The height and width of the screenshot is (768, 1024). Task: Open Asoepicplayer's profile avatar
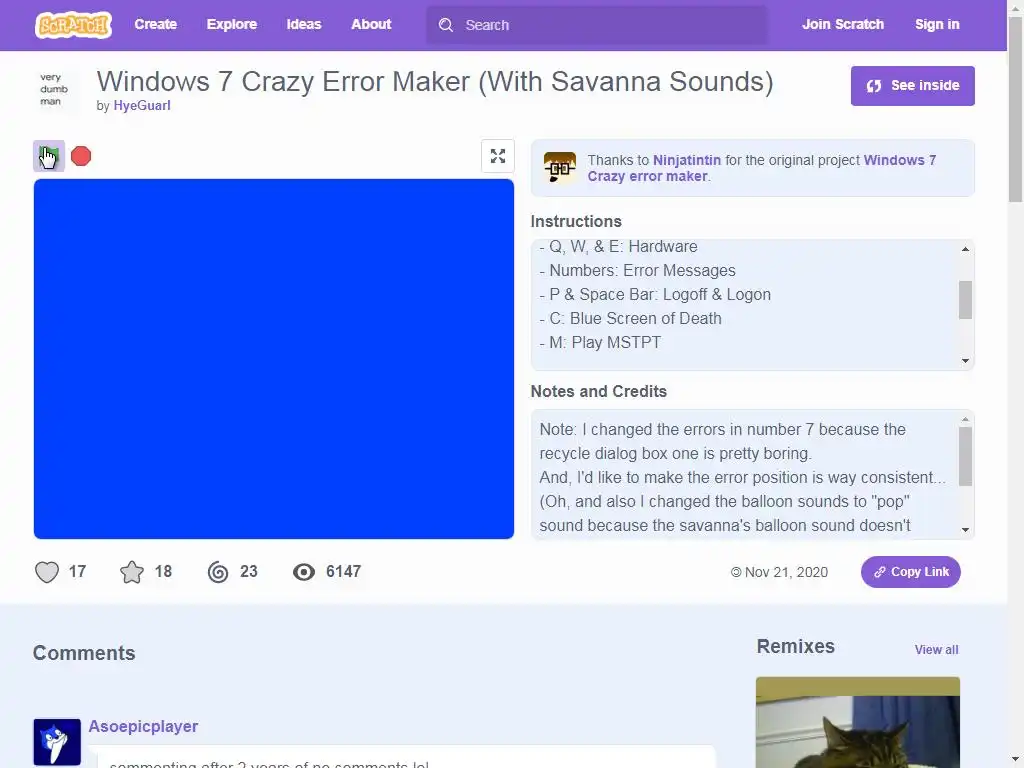click(x=57, y=742)
